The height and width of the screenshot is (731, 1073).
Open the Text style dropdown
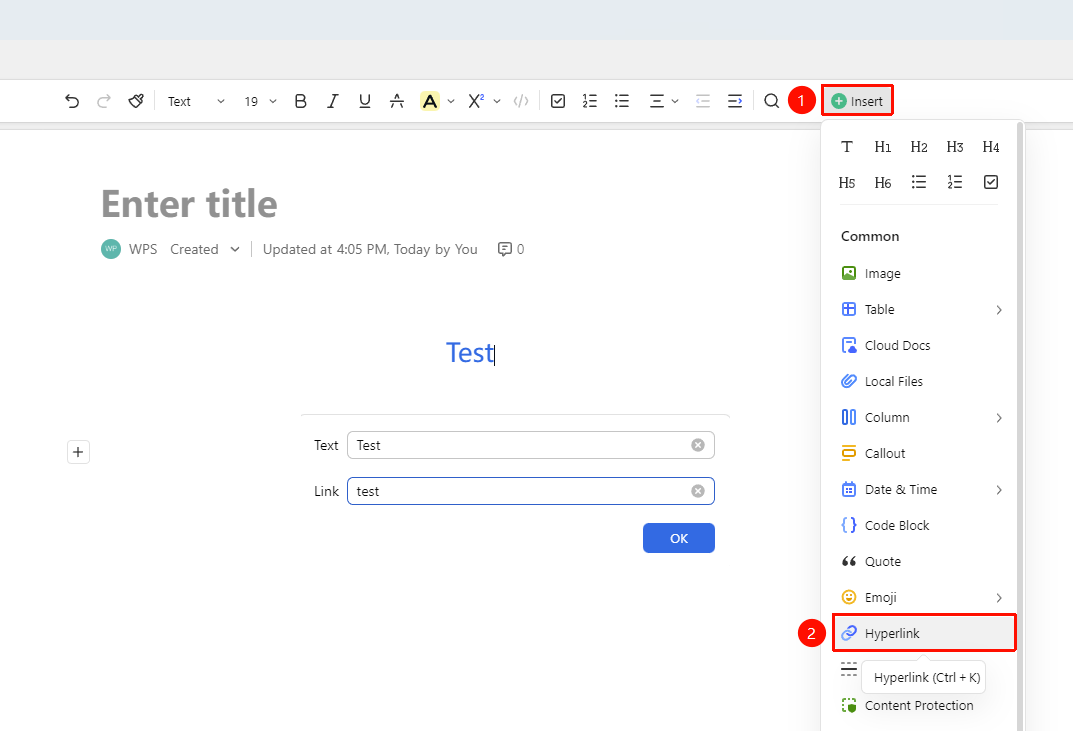coord(196,101)
